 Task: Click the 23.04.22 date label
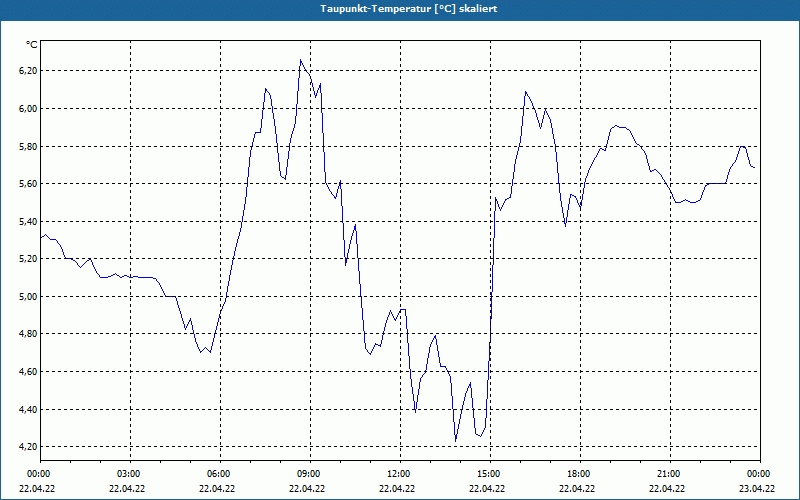point(757,488)
